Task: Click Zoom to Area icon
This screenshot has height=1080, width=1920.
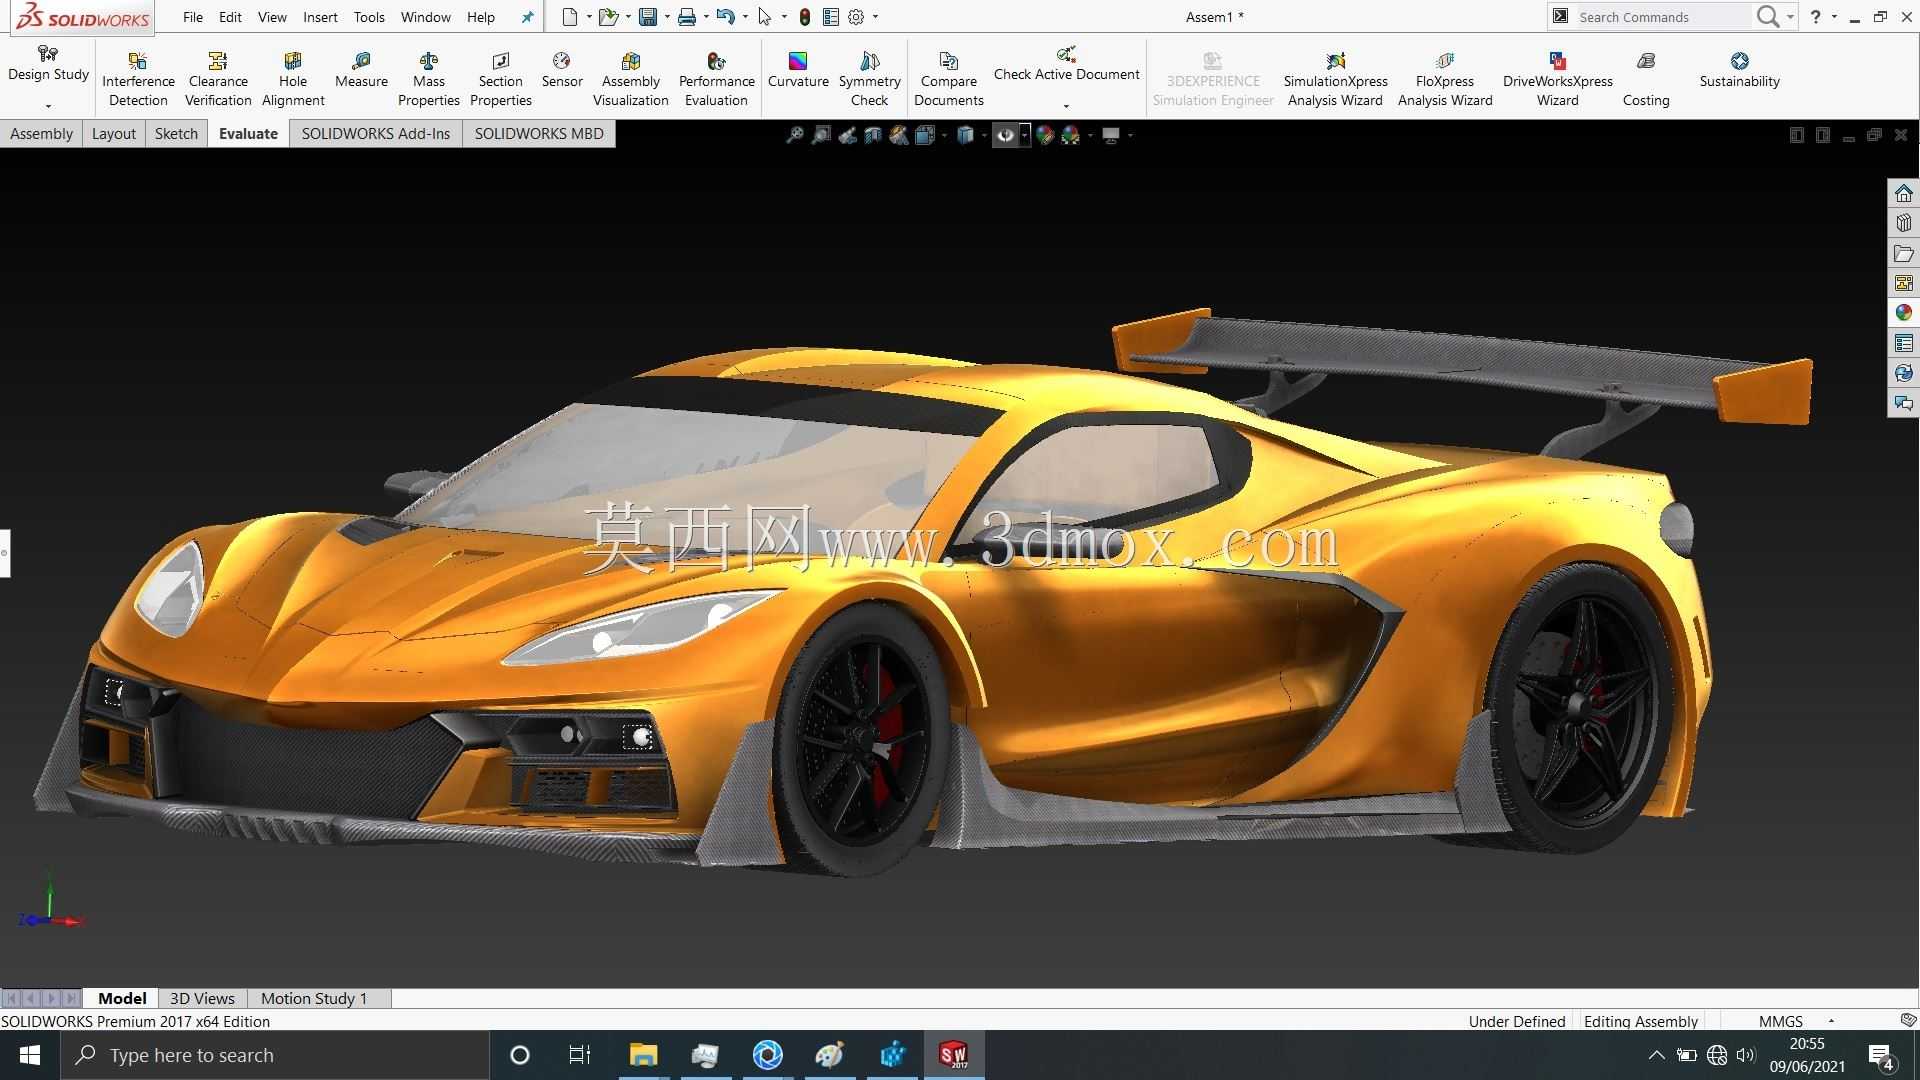Action: click(821, 135)
